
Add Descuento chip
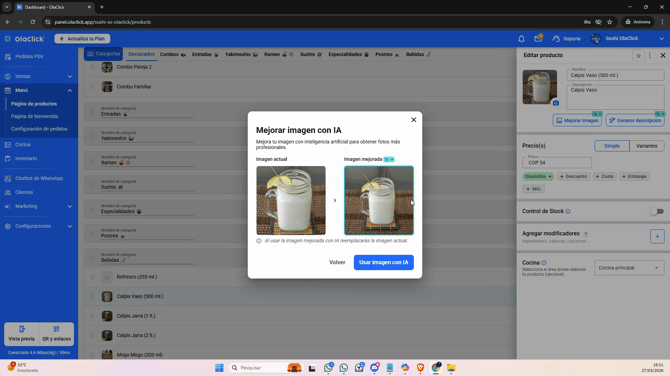(x=574, y=176)
